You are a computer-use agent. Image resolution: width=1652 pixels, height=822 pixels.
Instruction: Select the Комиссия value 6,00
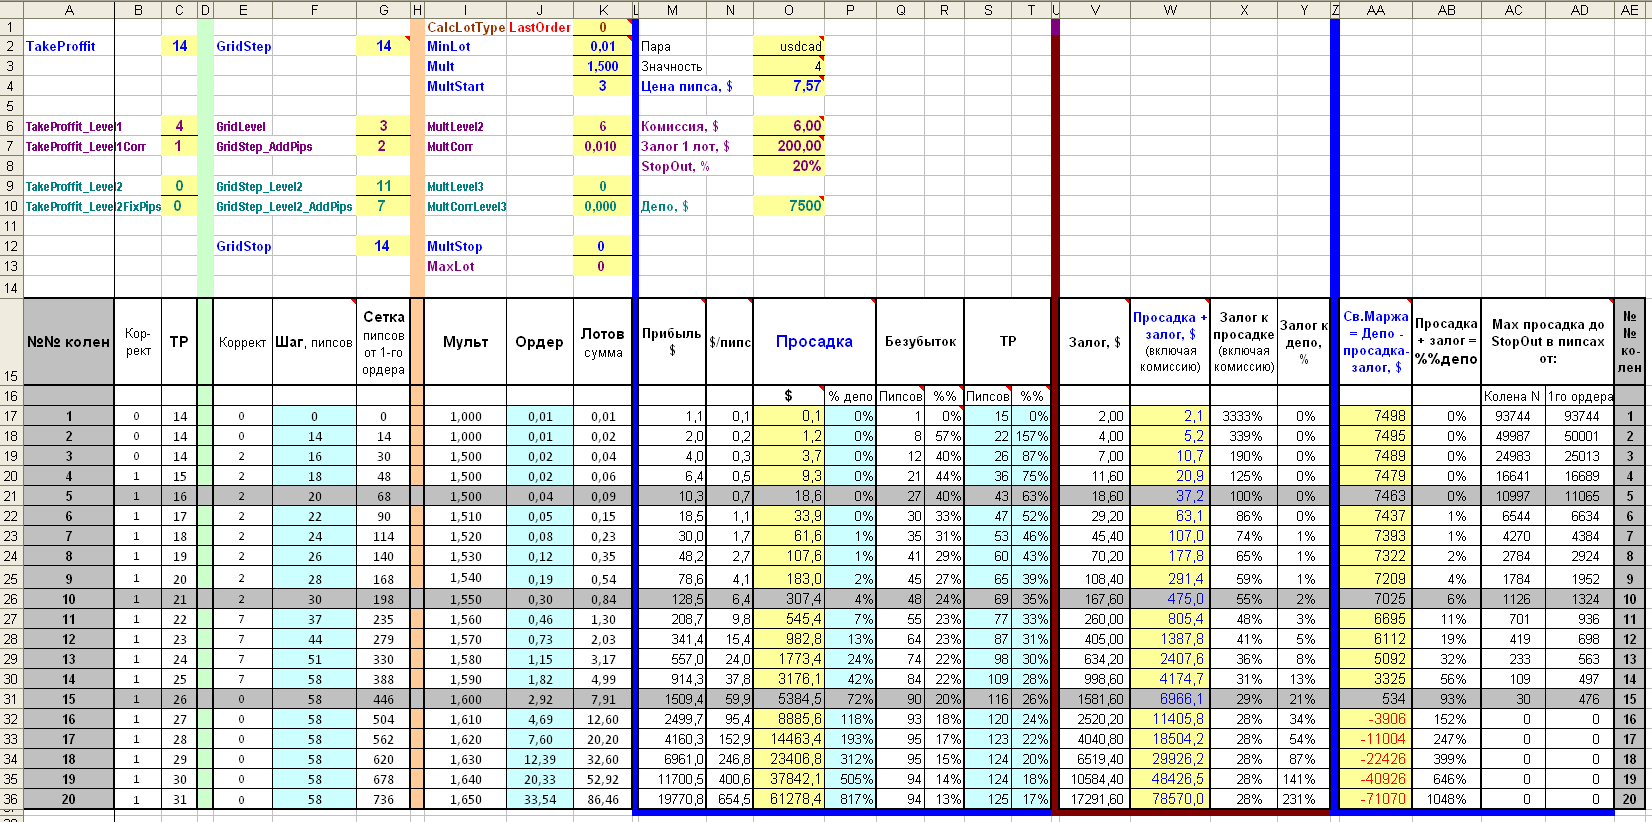(x=788, y=126)
